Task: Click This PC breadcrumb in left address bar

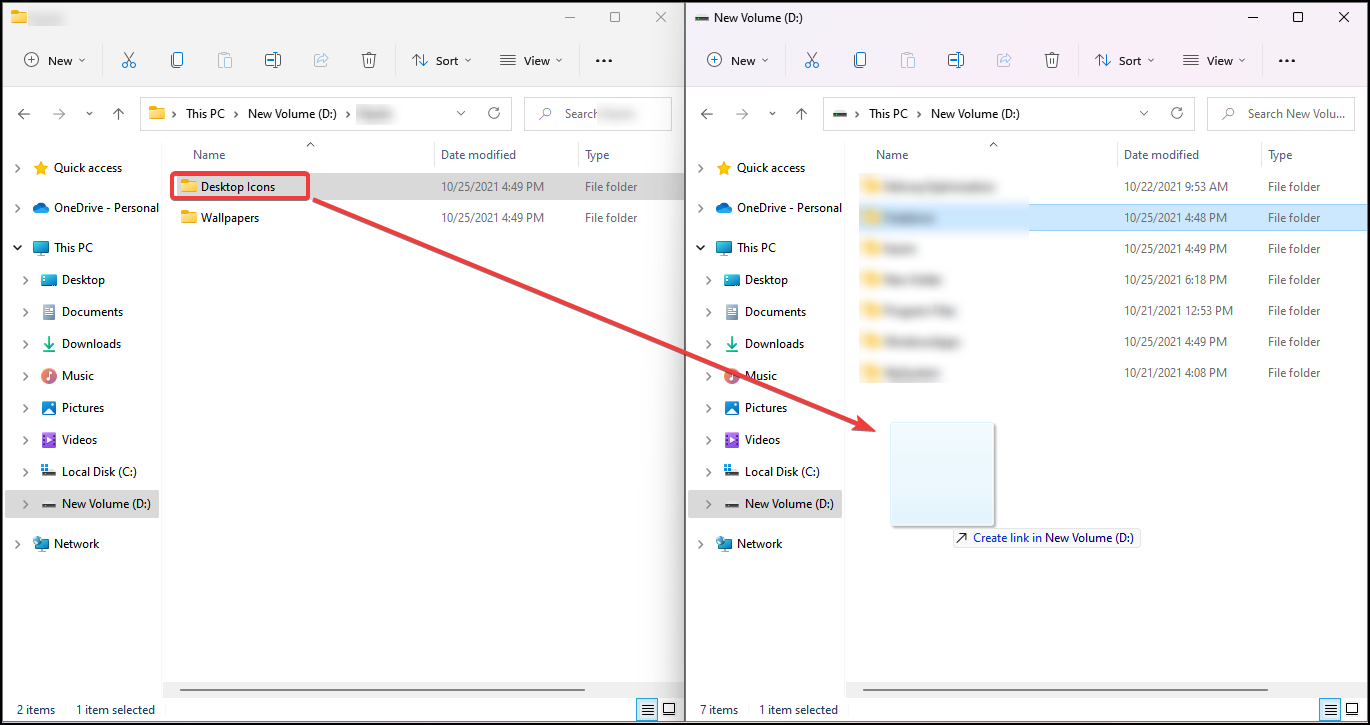Action: pos(205,114)
